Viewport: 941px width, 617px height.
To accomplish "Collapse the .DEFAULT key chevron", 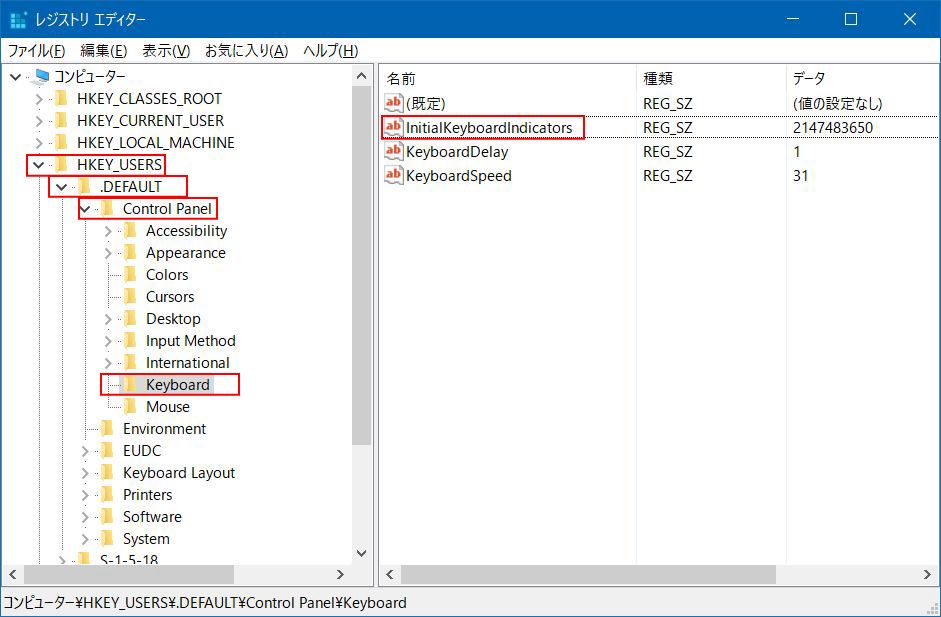I will tap(62, 187).
